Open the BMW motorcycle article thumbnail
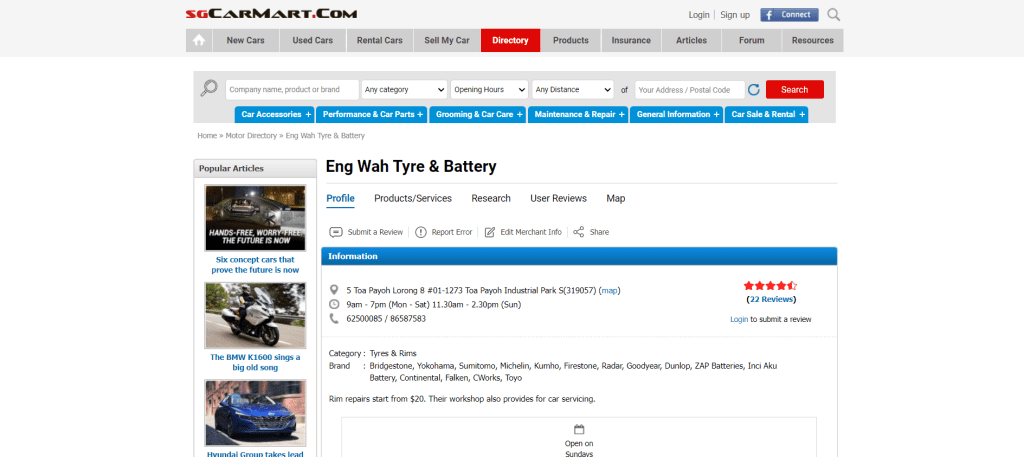The height and width of the screenshot is (457, 1024). (x=255, y=316)
